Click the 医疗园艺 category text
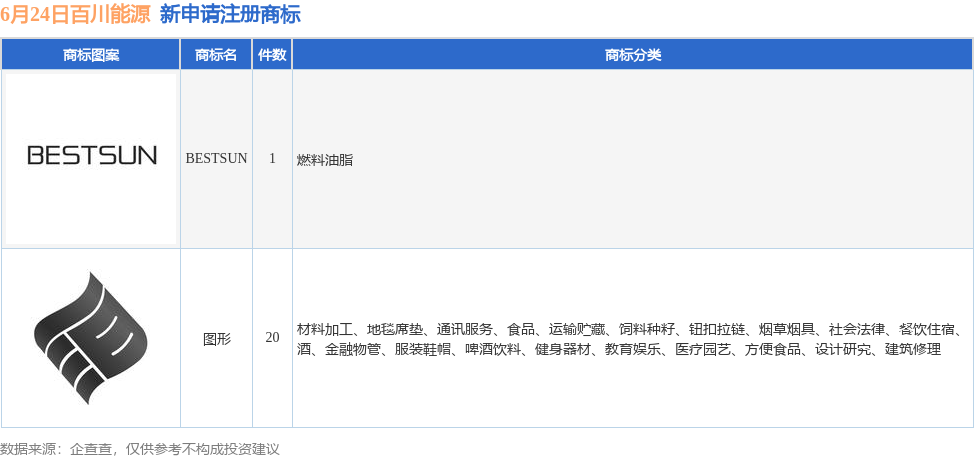Image resolution: width=974 pixels, height=458 pixels. coord(703,349)
